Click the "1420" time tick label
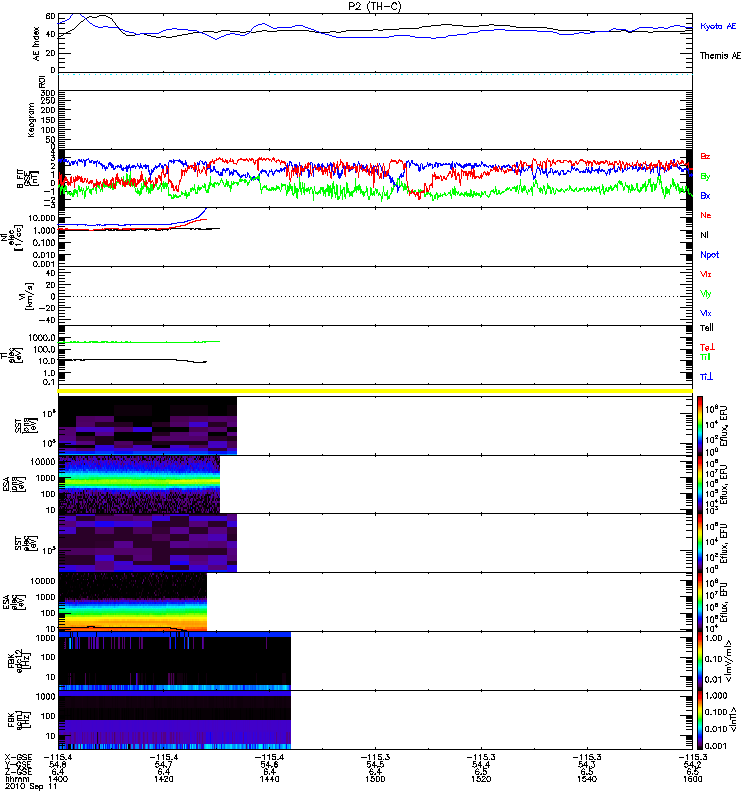Screen dimensions: 750x800 pos(164,779)
